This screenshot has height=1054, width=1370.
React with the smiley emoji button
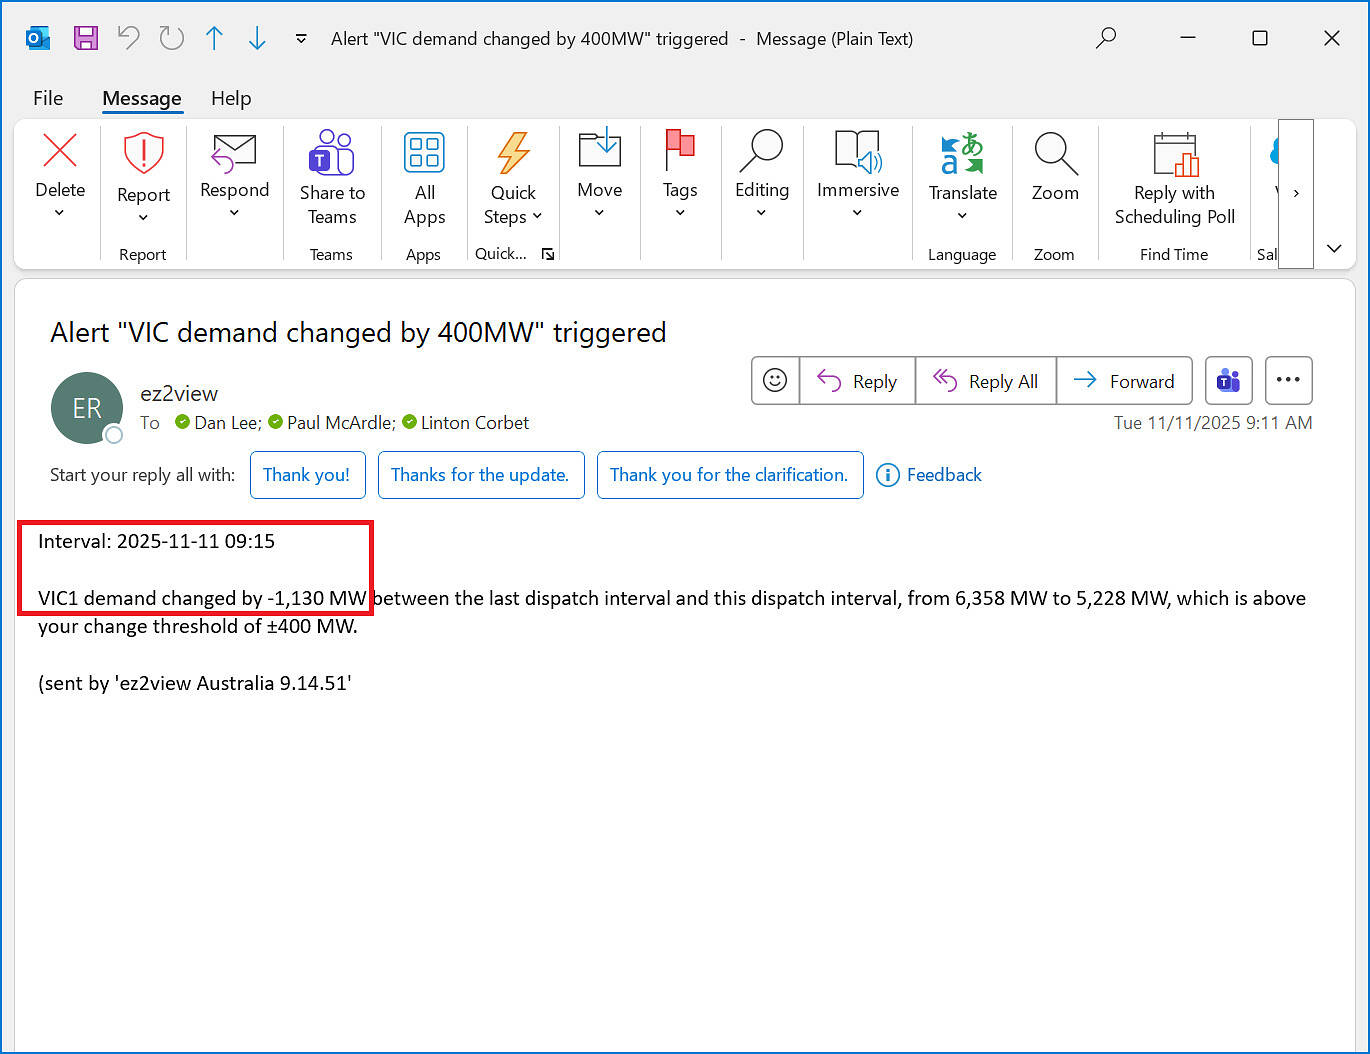pyautogui.click(x=775, y=381)
